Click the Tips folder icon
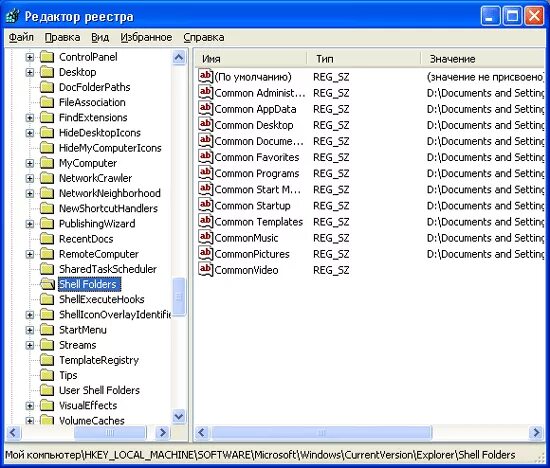Viewport: 550px width, 468px height. click(47, 375)
